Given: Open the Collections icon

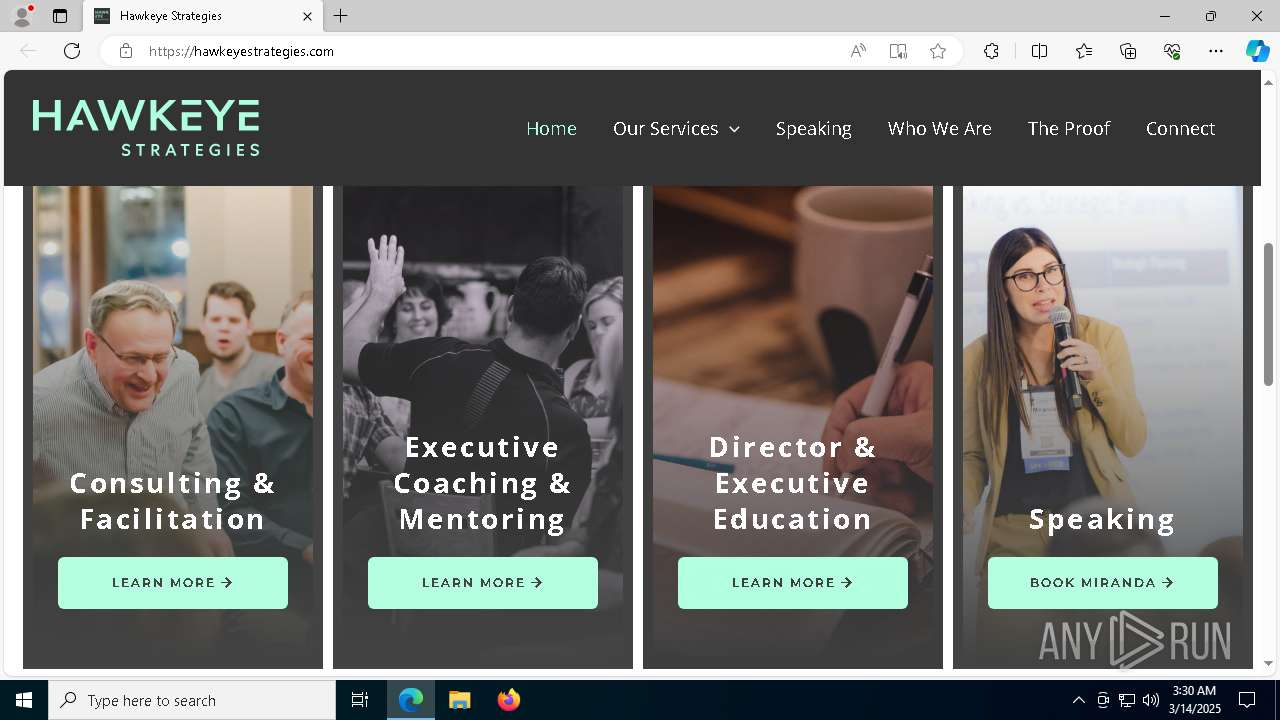Looking at the screenshot, I should point(1128,51).
